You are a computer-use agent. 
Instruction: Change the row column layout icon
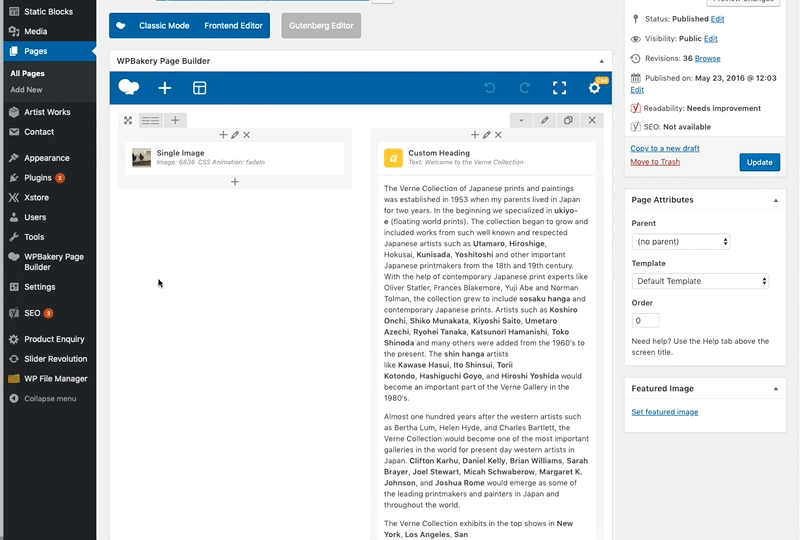151,120
